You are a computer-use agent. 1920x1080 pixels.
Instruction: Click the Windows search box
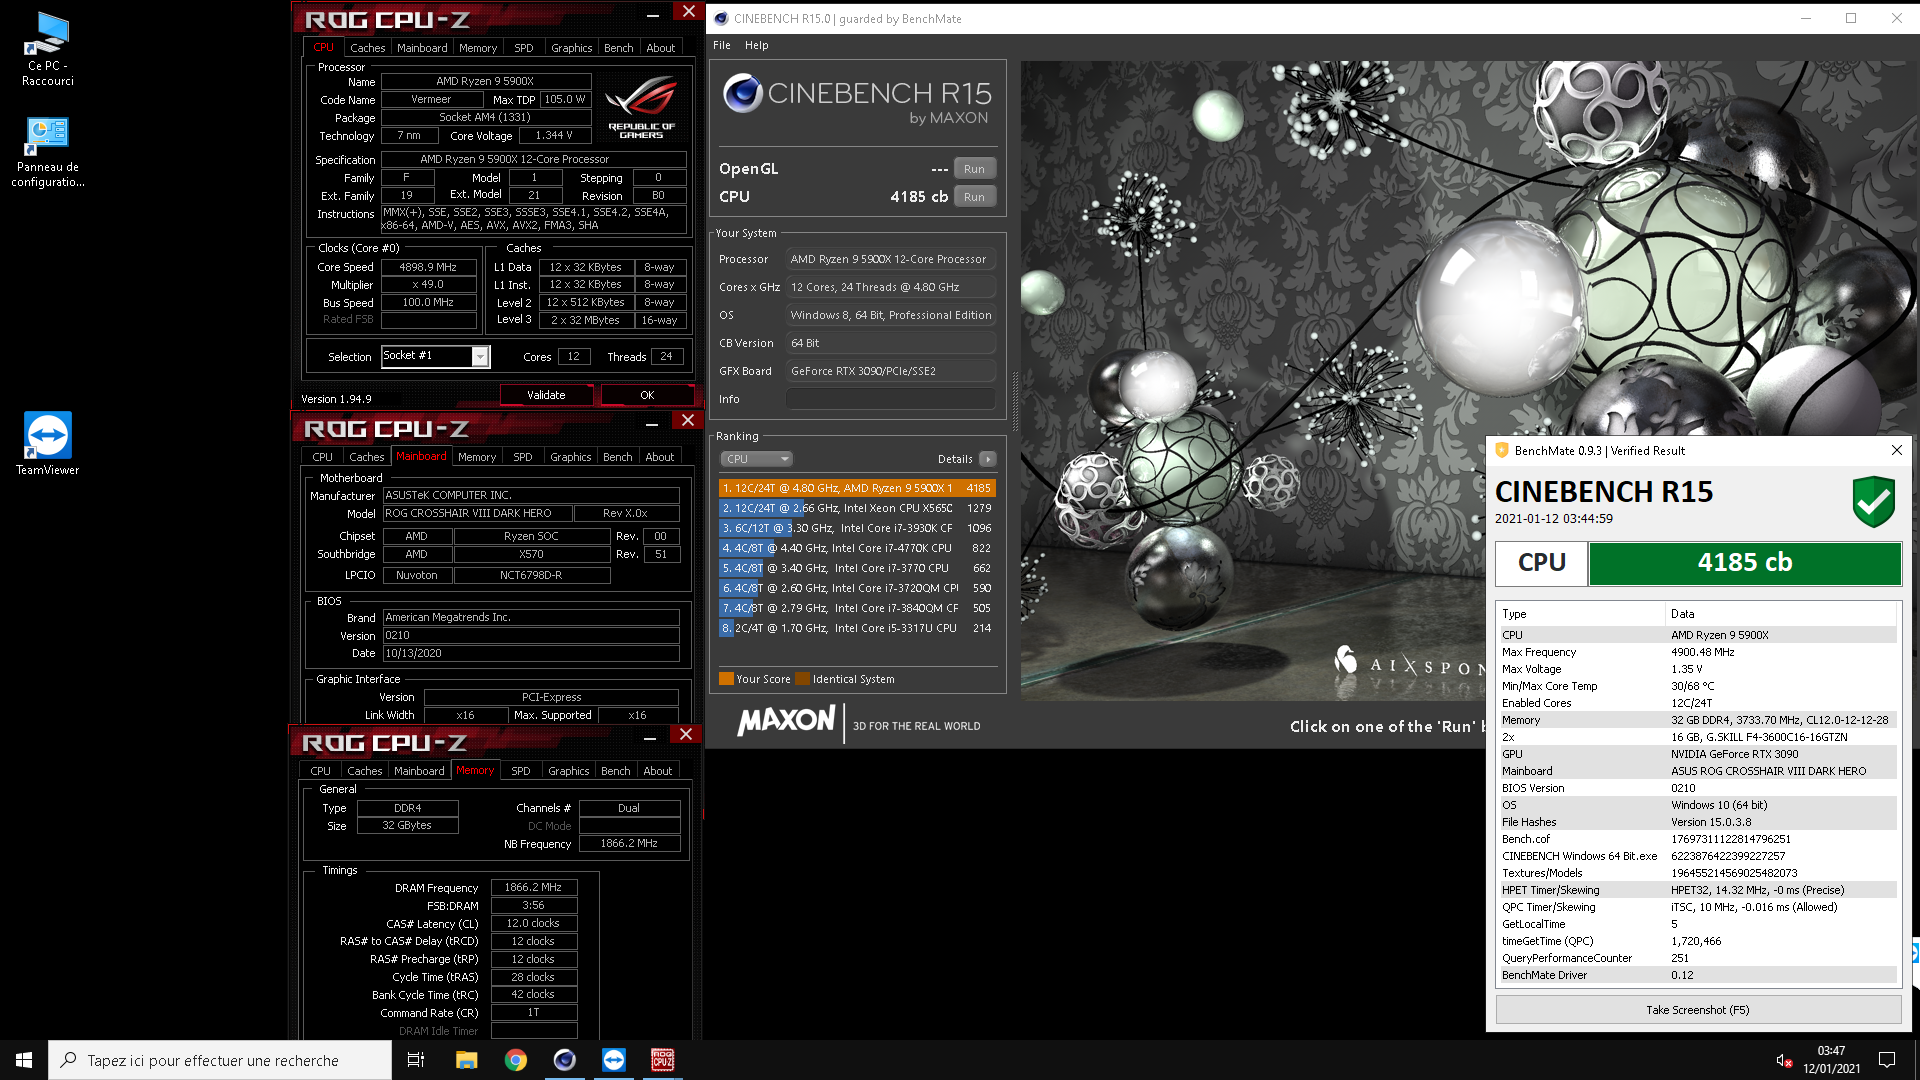coord(220,1060)
